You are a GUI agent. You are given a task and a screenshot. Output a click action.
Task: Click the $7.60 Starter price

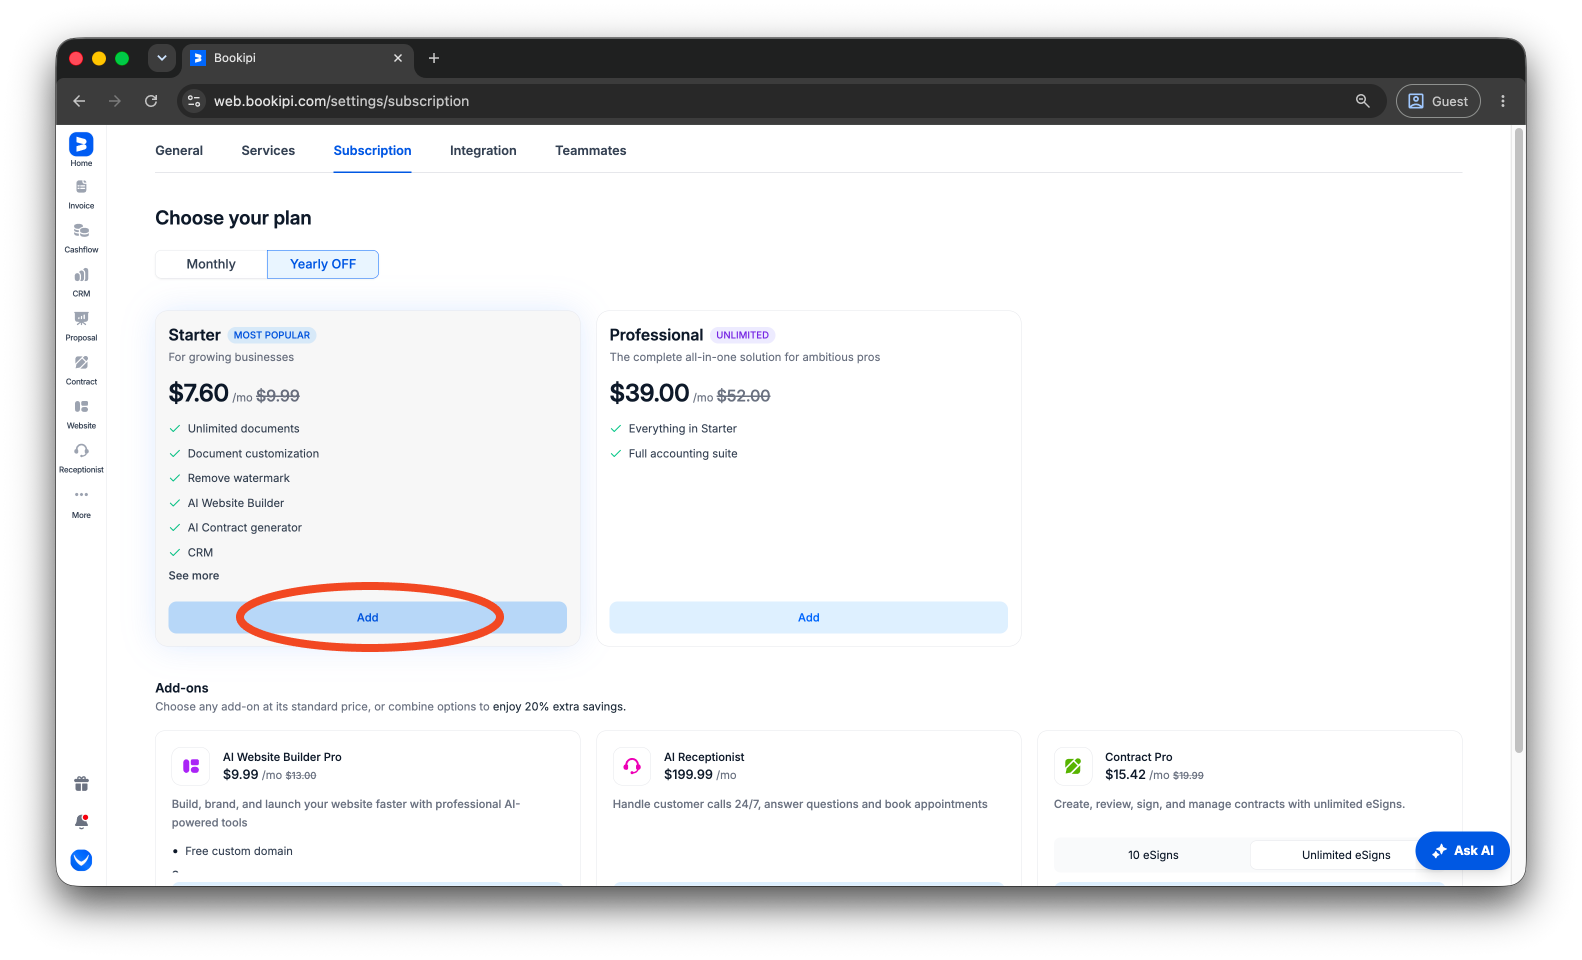(x=198, y=393)
